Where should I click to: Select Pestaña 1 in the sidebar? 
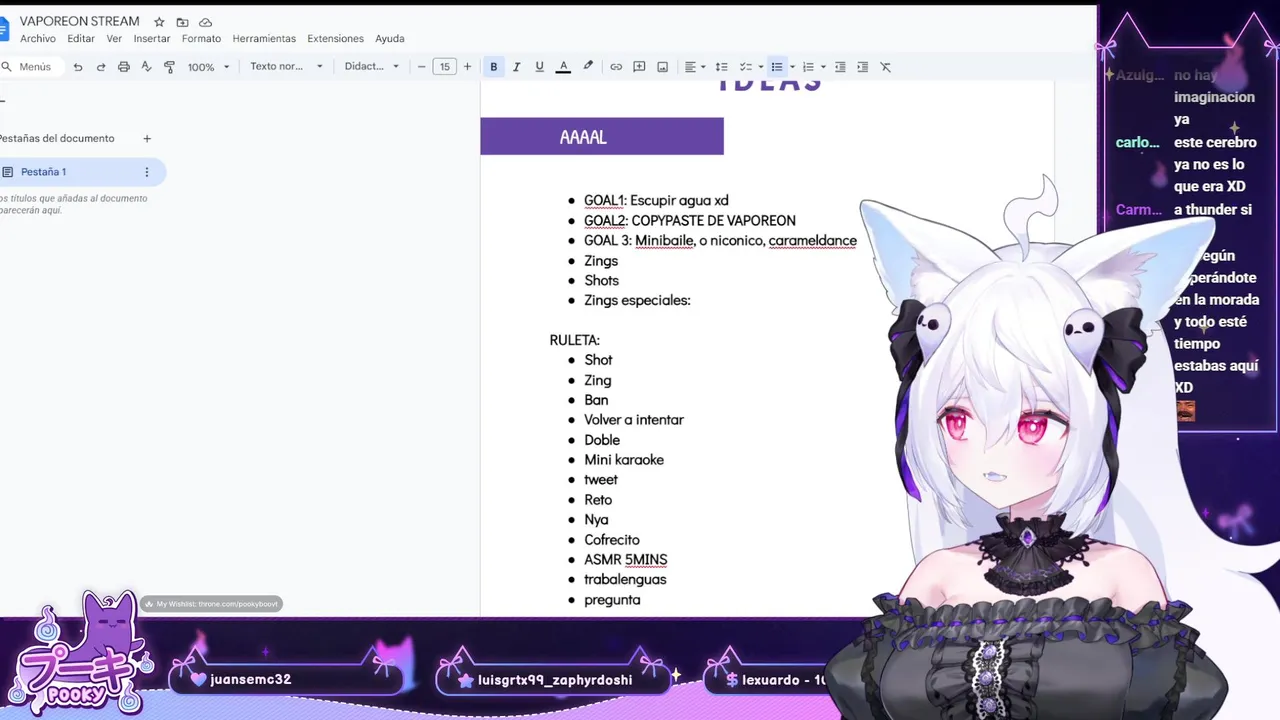coord(80,172)
